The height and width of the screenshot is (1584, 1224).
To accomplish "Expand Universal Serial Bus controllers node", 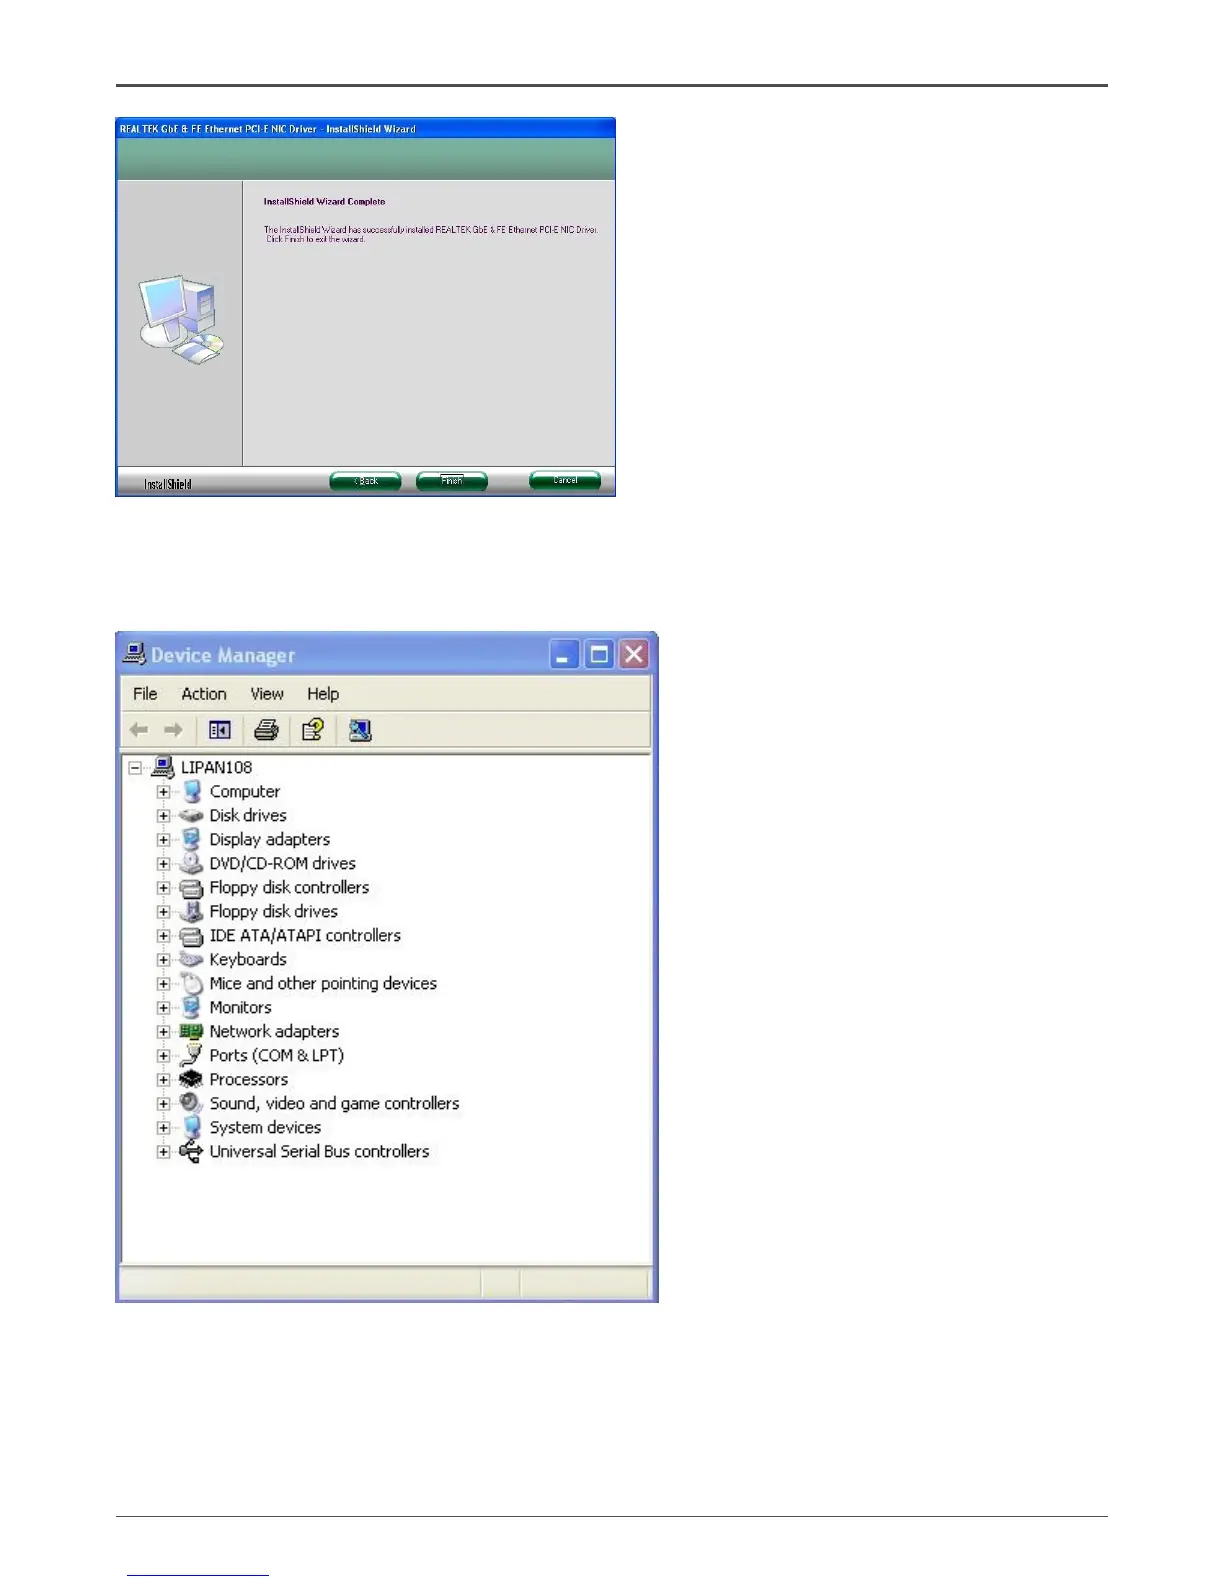I will click(163, 1152).
